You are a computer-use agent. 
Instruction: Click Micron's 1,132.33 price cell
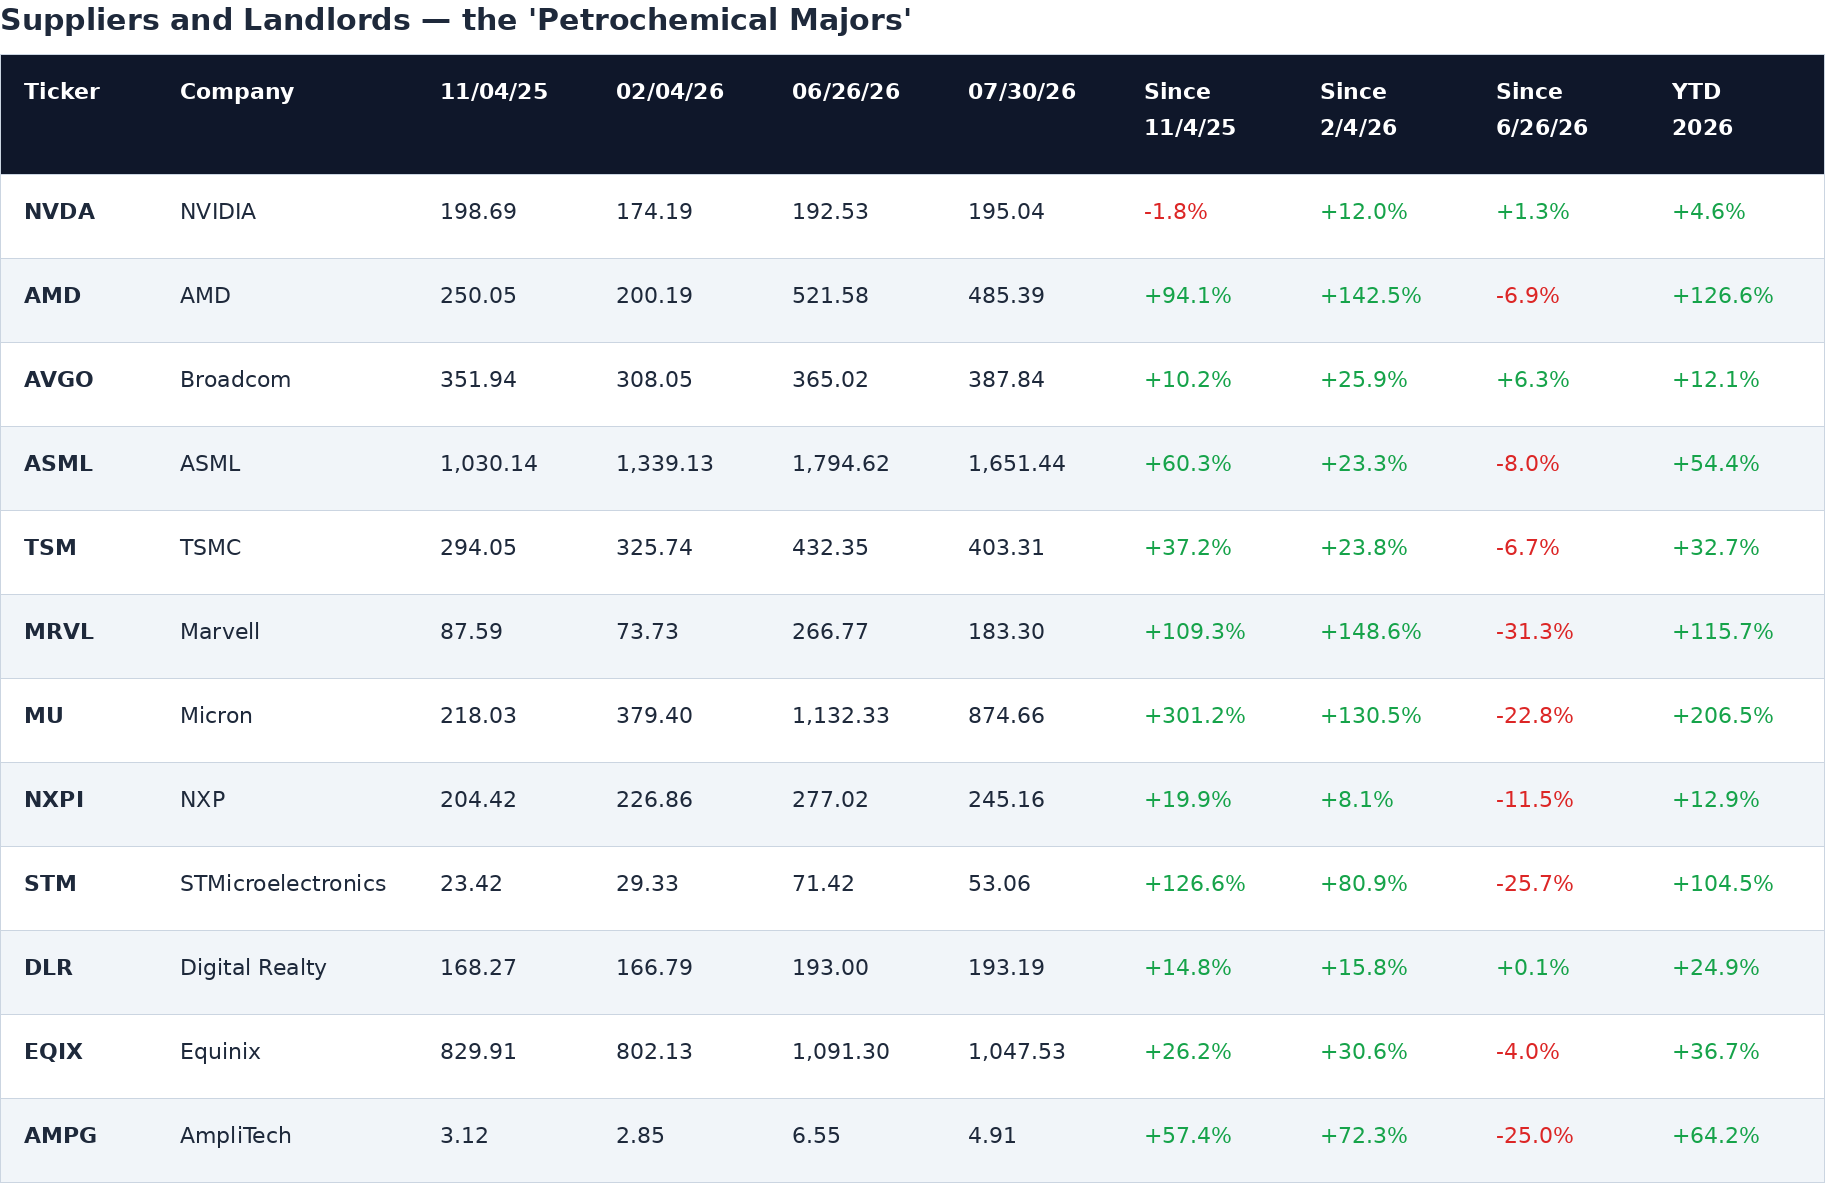(841, 716)
